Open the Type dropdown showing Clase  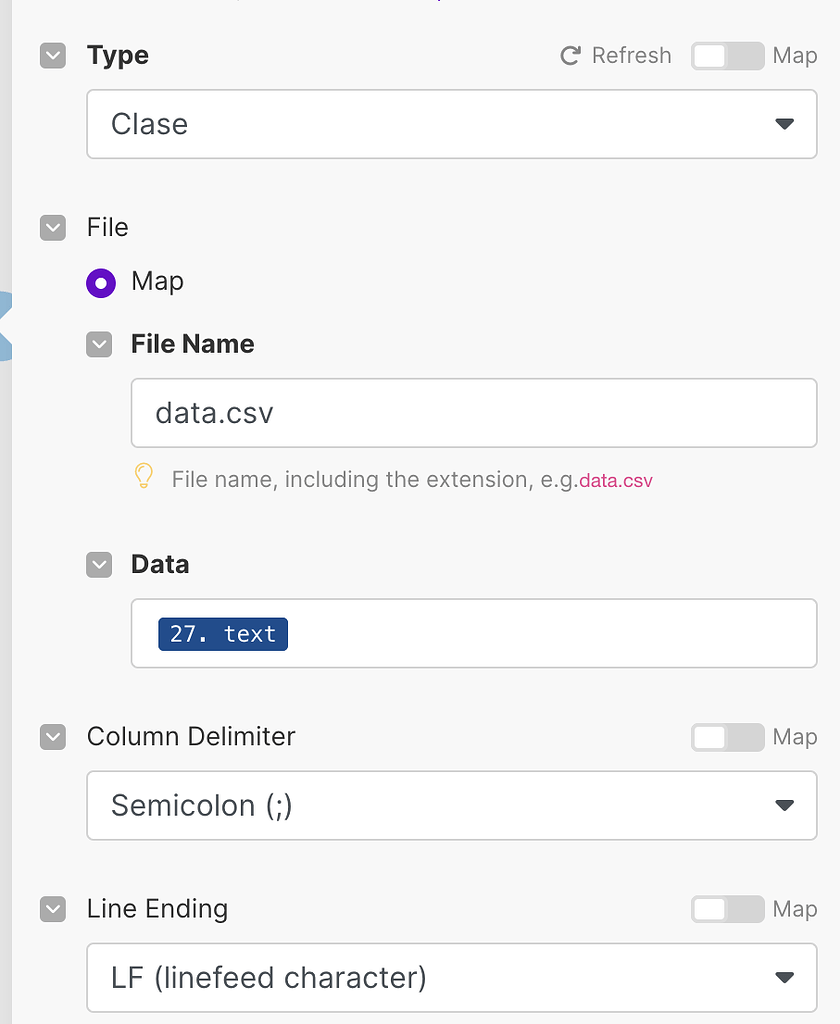[x=452, y=124]
